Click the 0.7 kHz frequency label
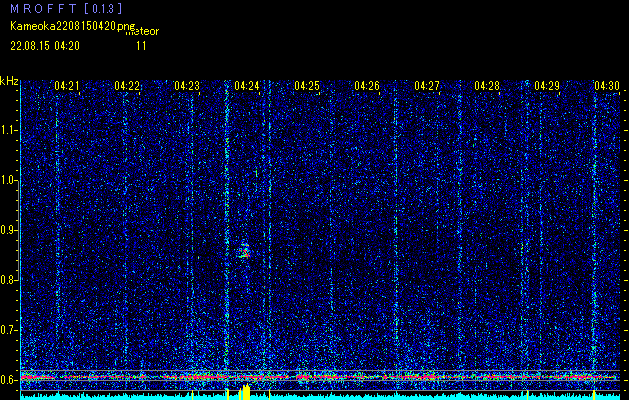Viewport: 629px width, 400px height. pyautogui.click(x=9, y=330)
